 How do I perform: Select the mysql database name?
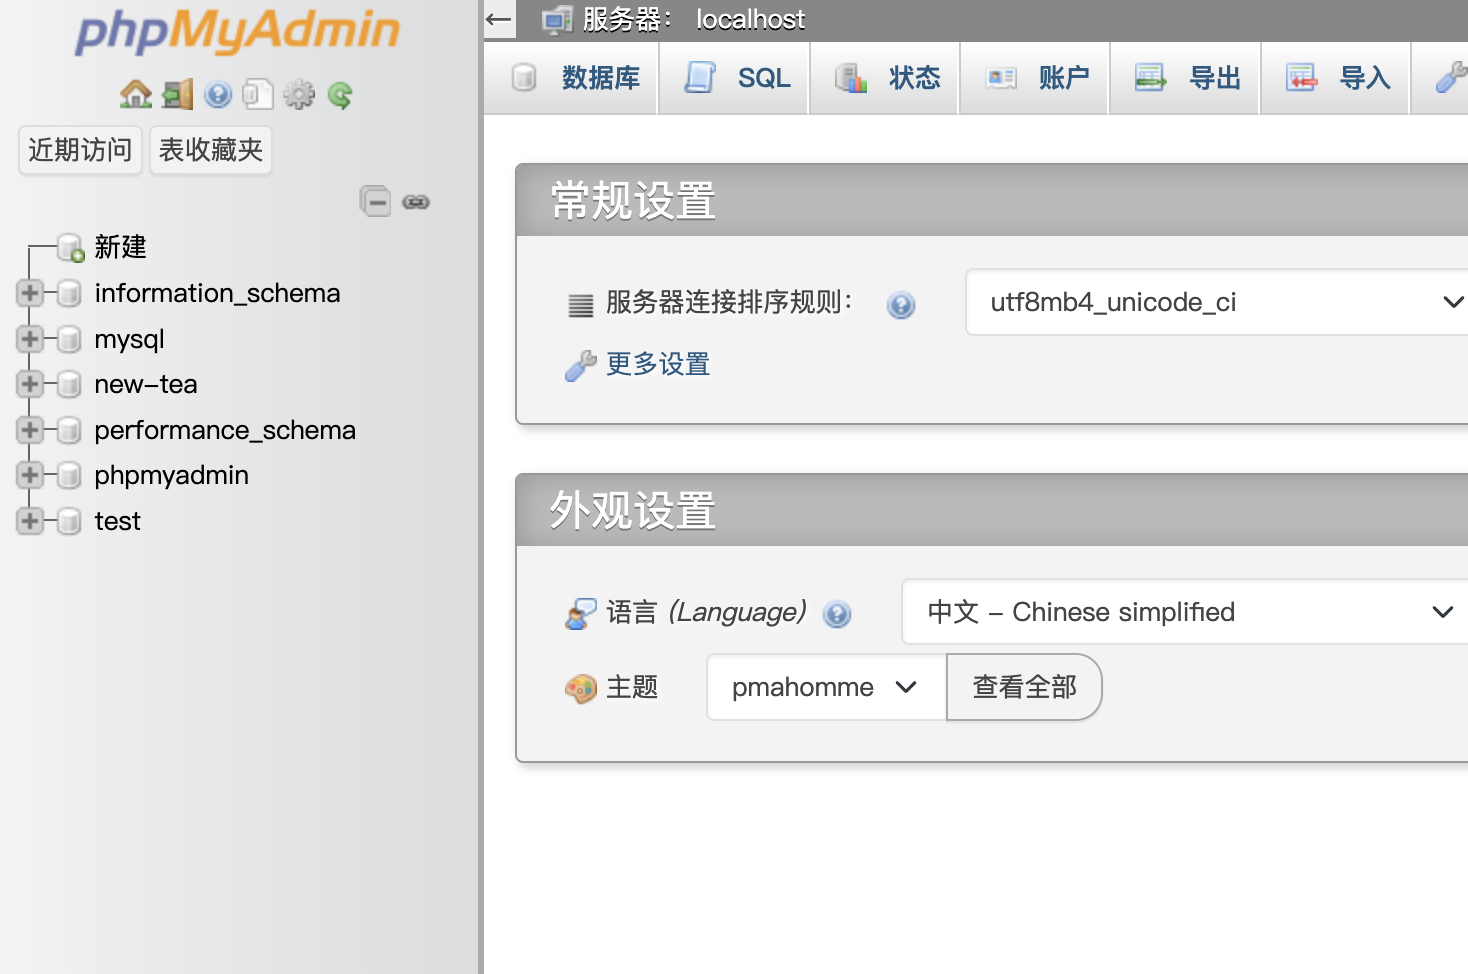pos(129,340)
